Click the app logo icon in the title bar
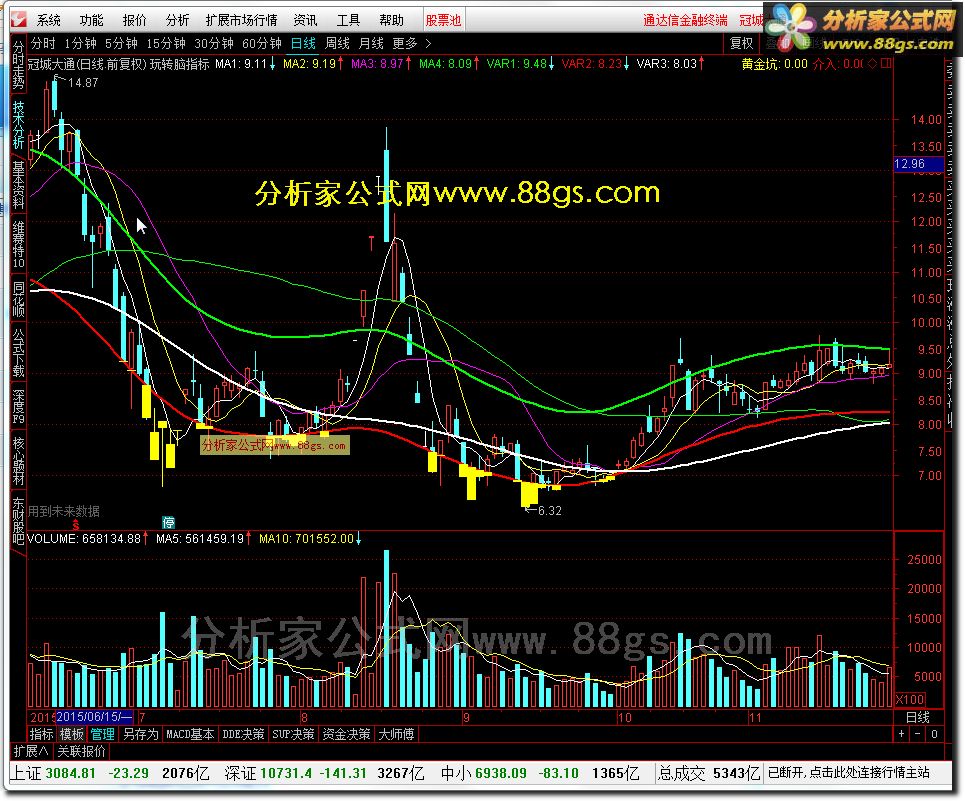Viewport: 965px width, 801px height. pyautogui.click(x=18, y=20)
